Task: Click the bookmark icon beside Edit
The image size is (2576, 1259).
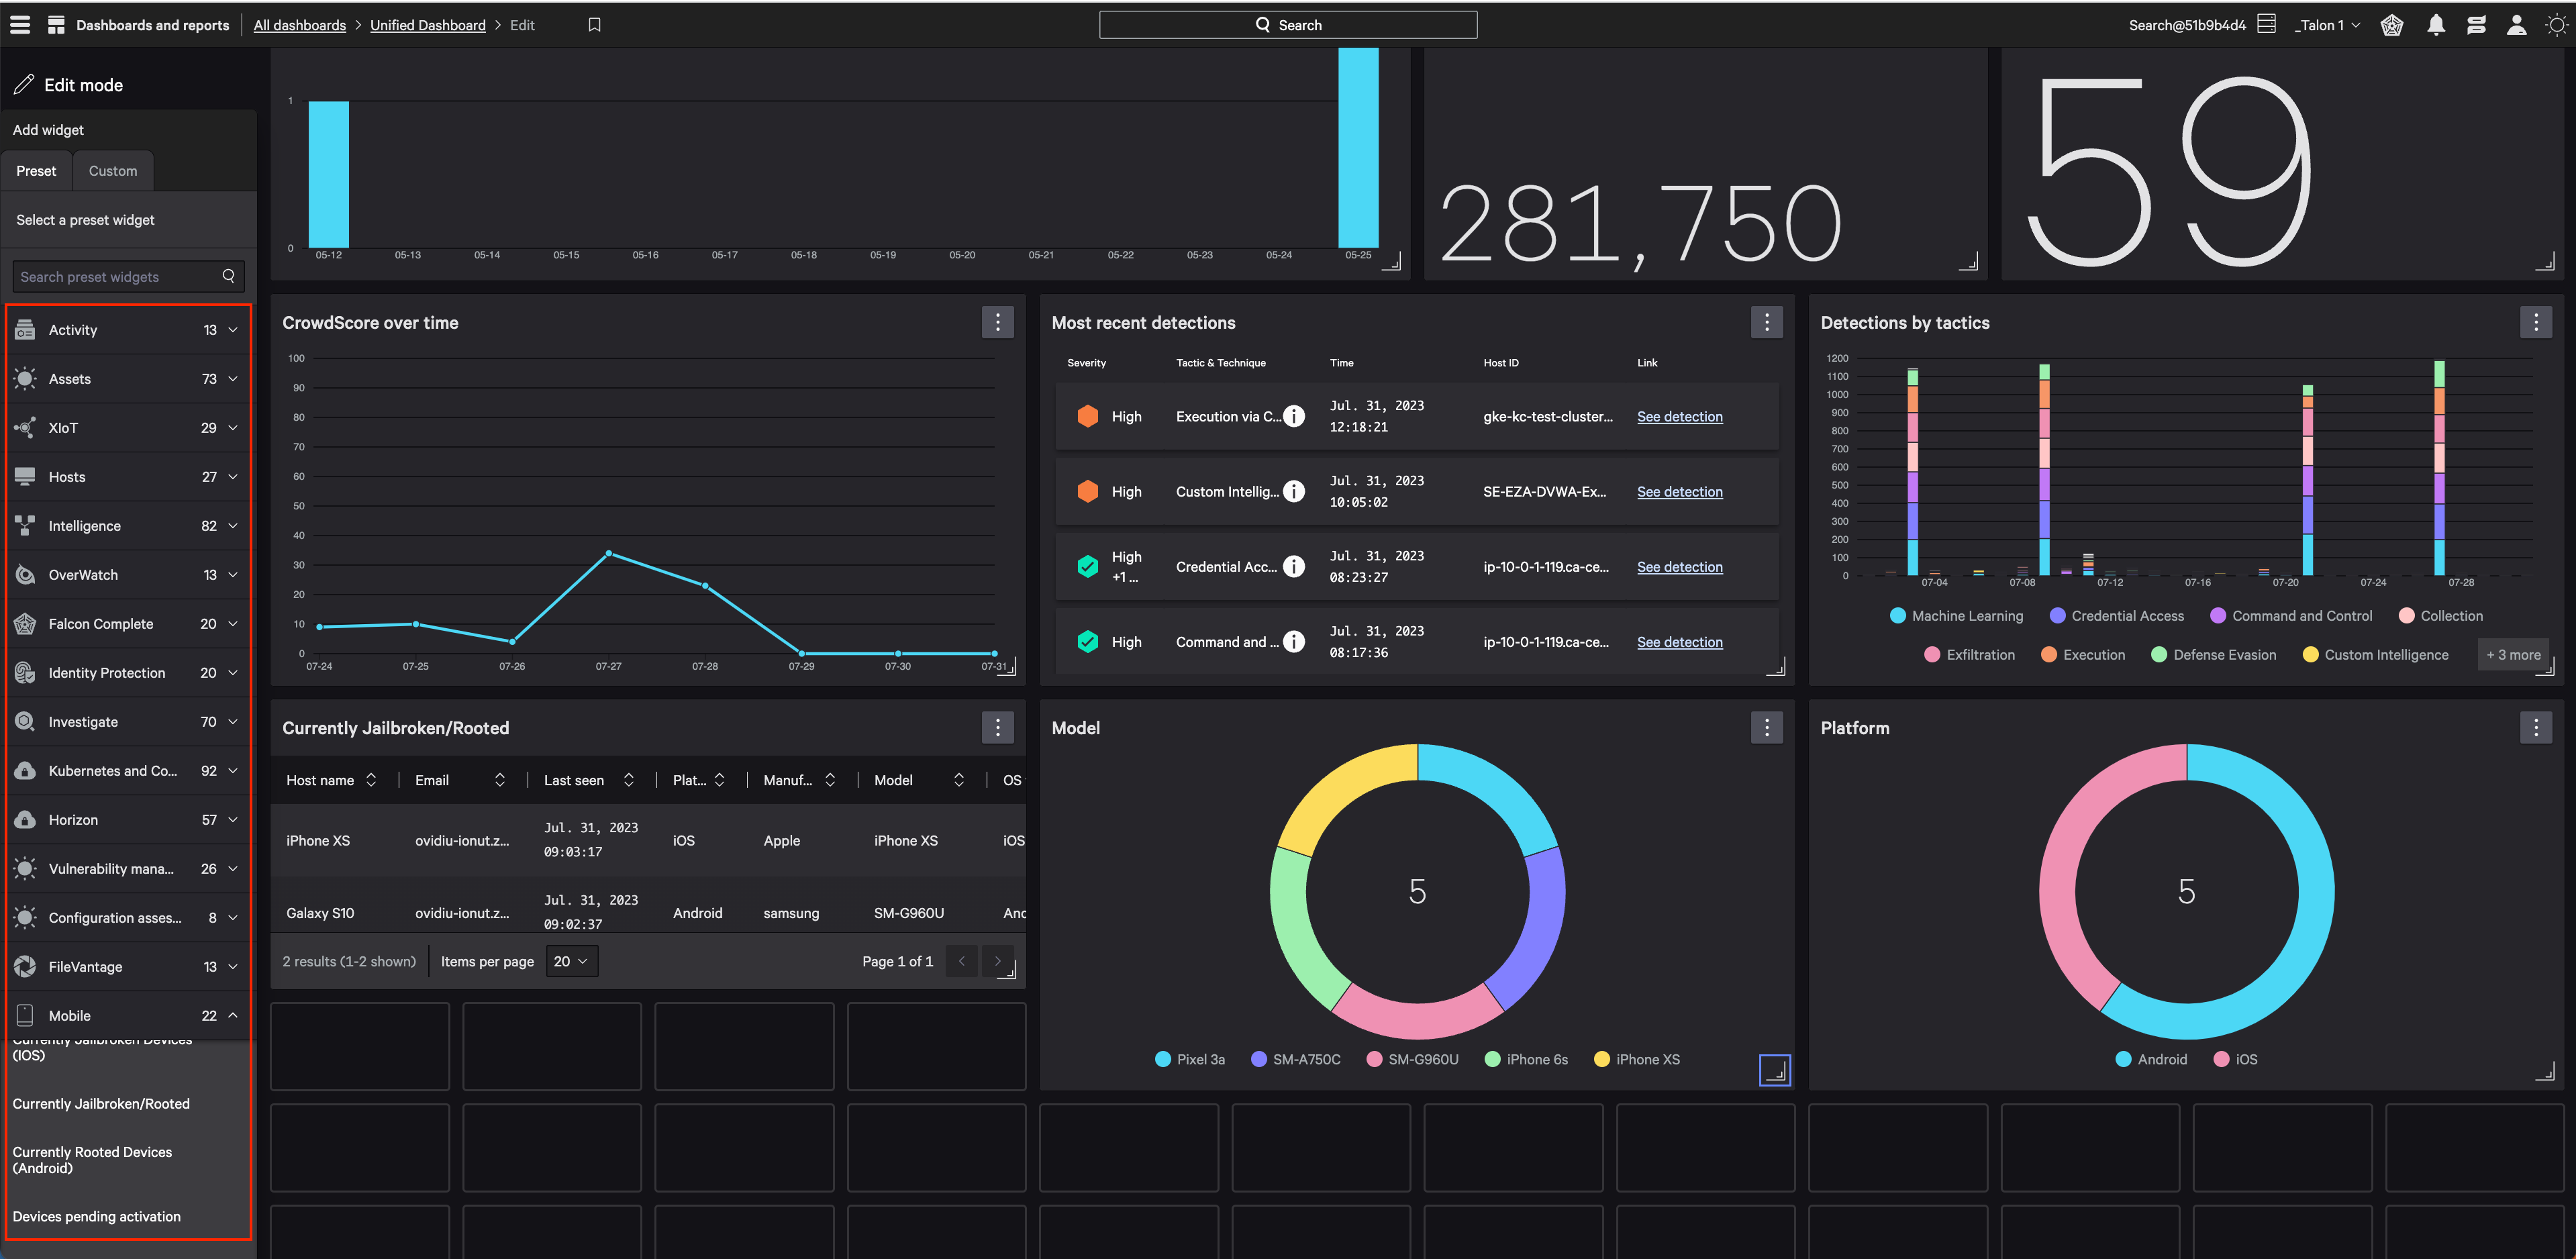Action: 594,25
